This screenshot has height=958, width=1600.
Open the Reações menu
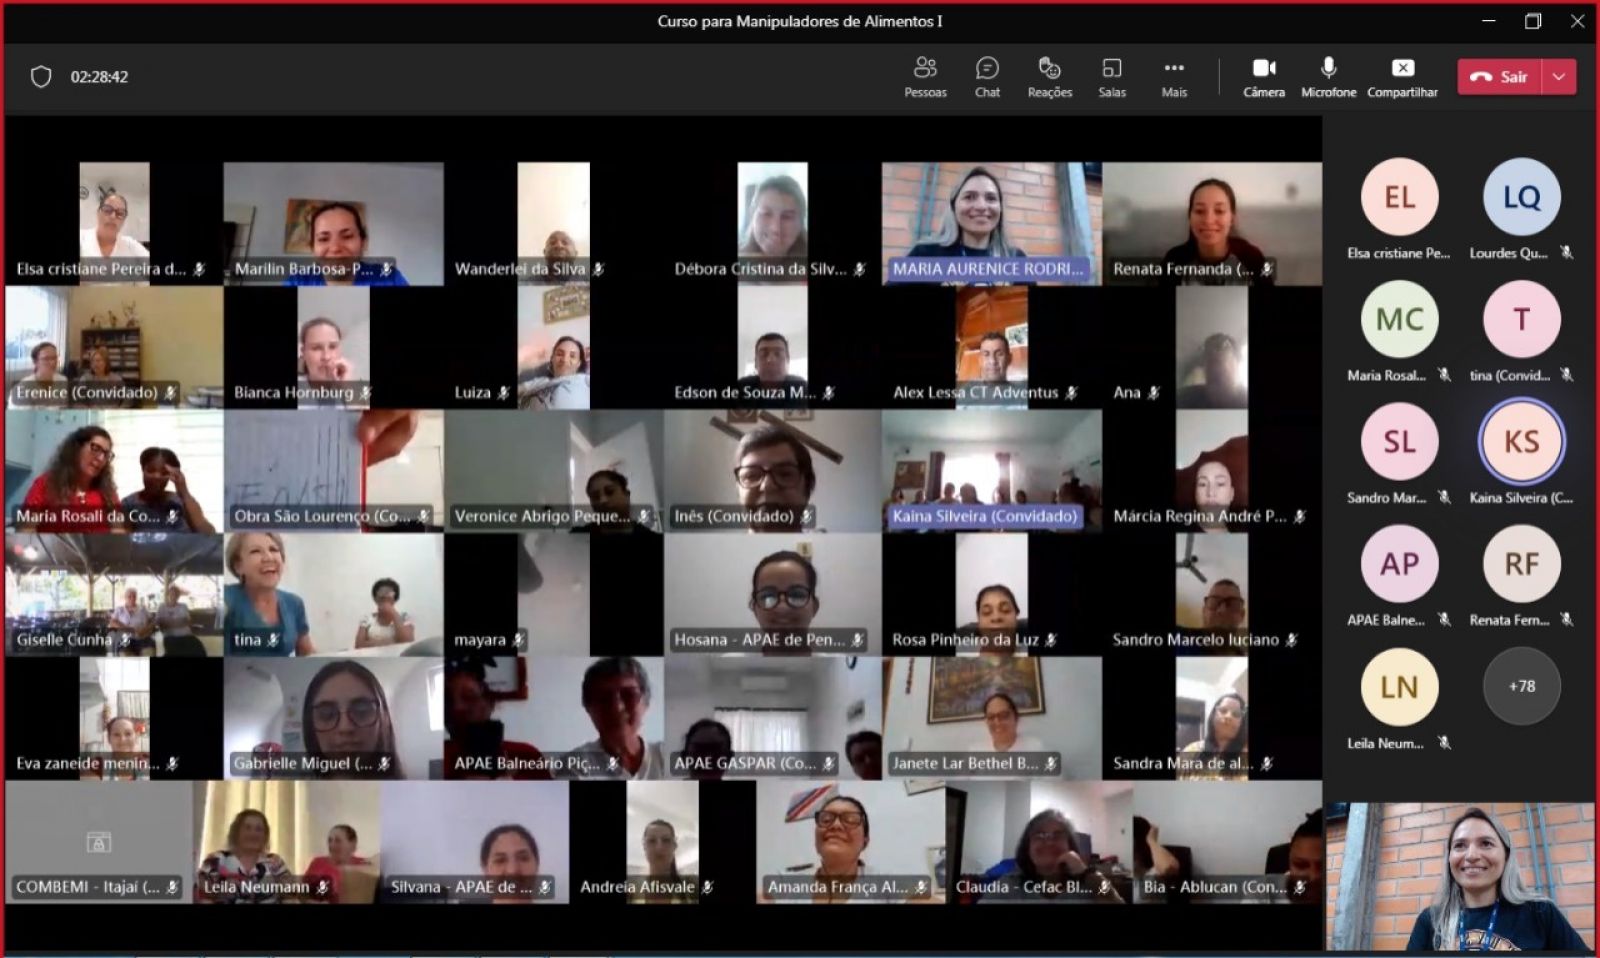tap(1049, 76)
